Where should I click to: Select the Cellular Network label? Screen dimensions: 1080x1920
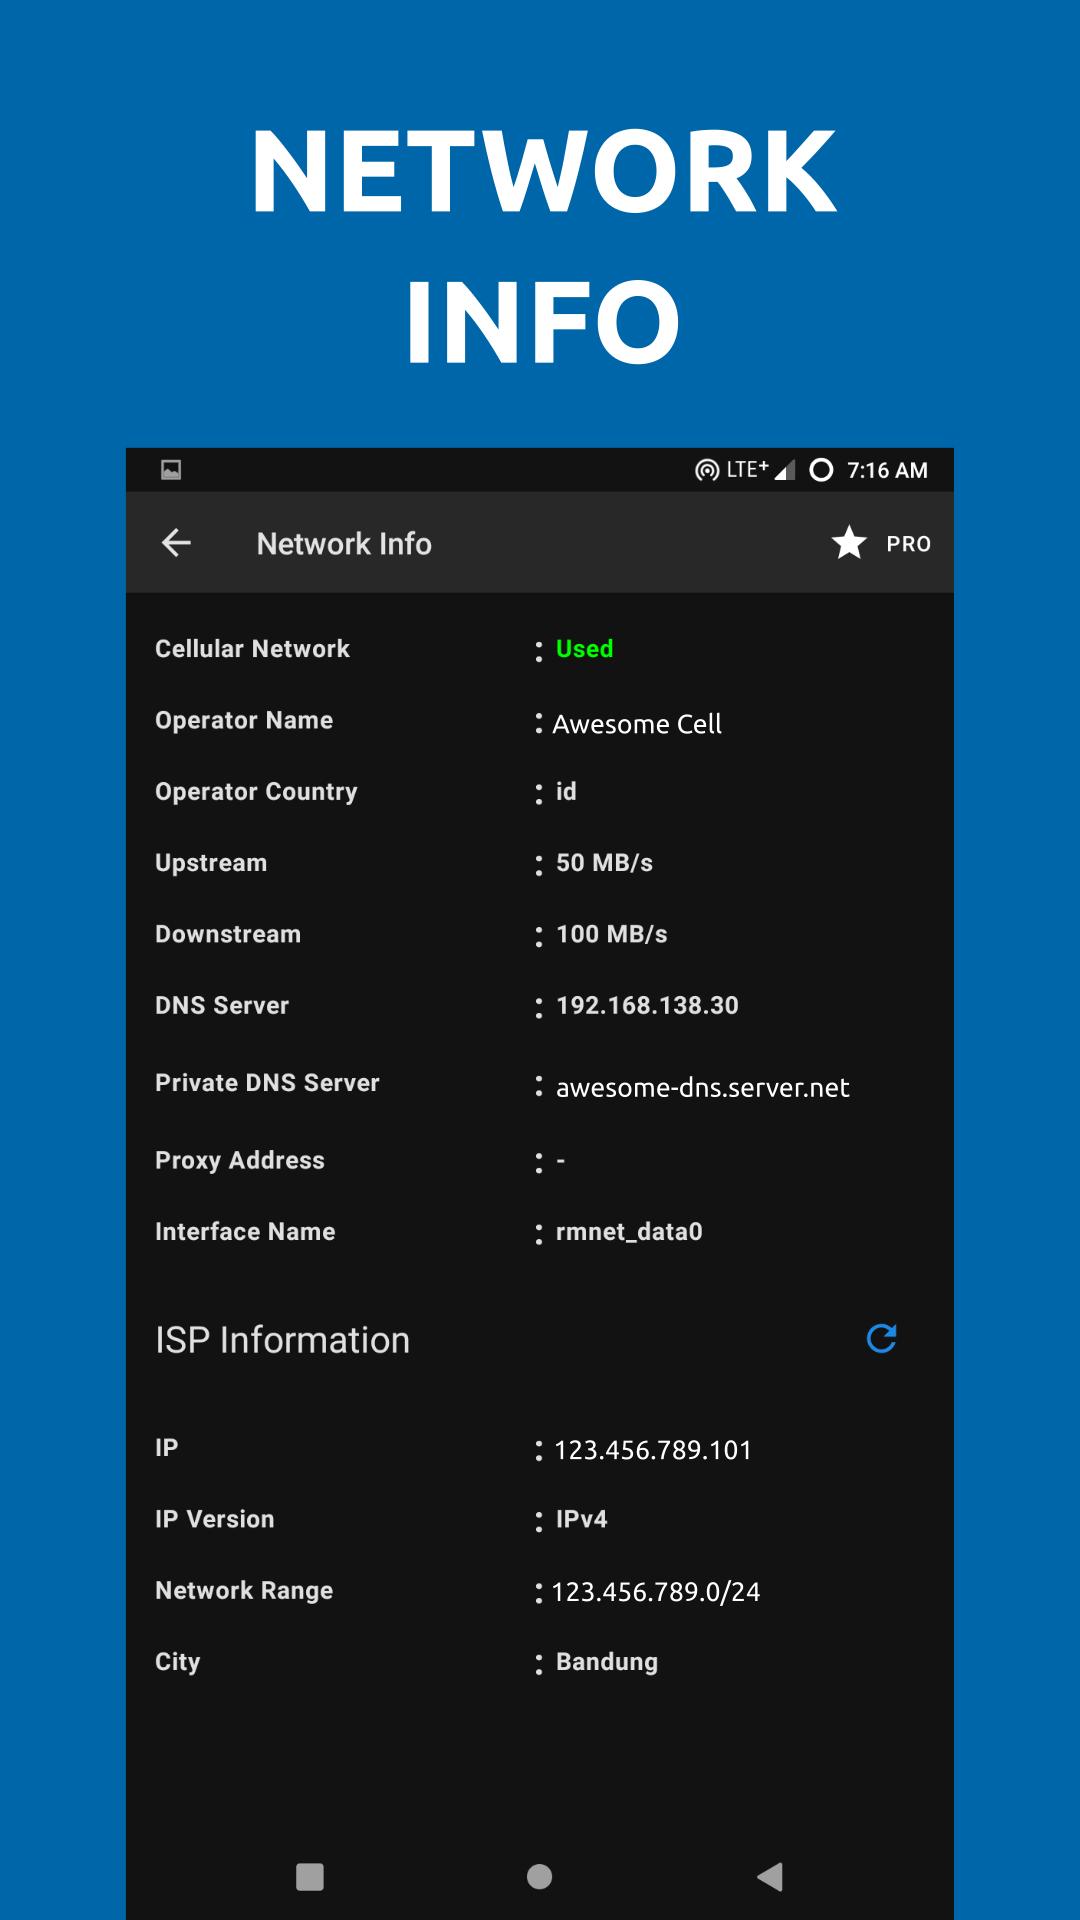coord(252,649)
